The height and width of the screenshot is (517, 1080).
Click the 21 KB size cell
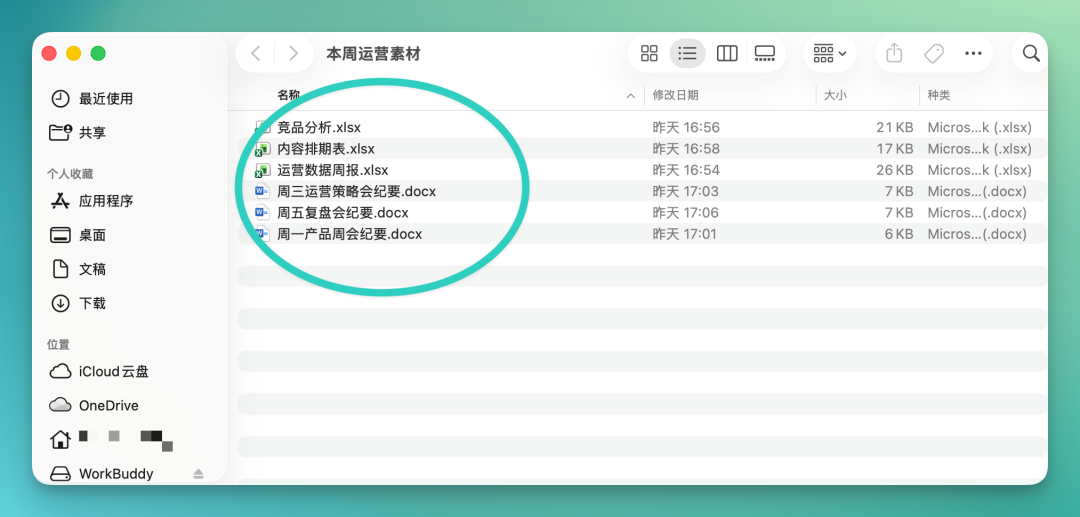point(895,127)
